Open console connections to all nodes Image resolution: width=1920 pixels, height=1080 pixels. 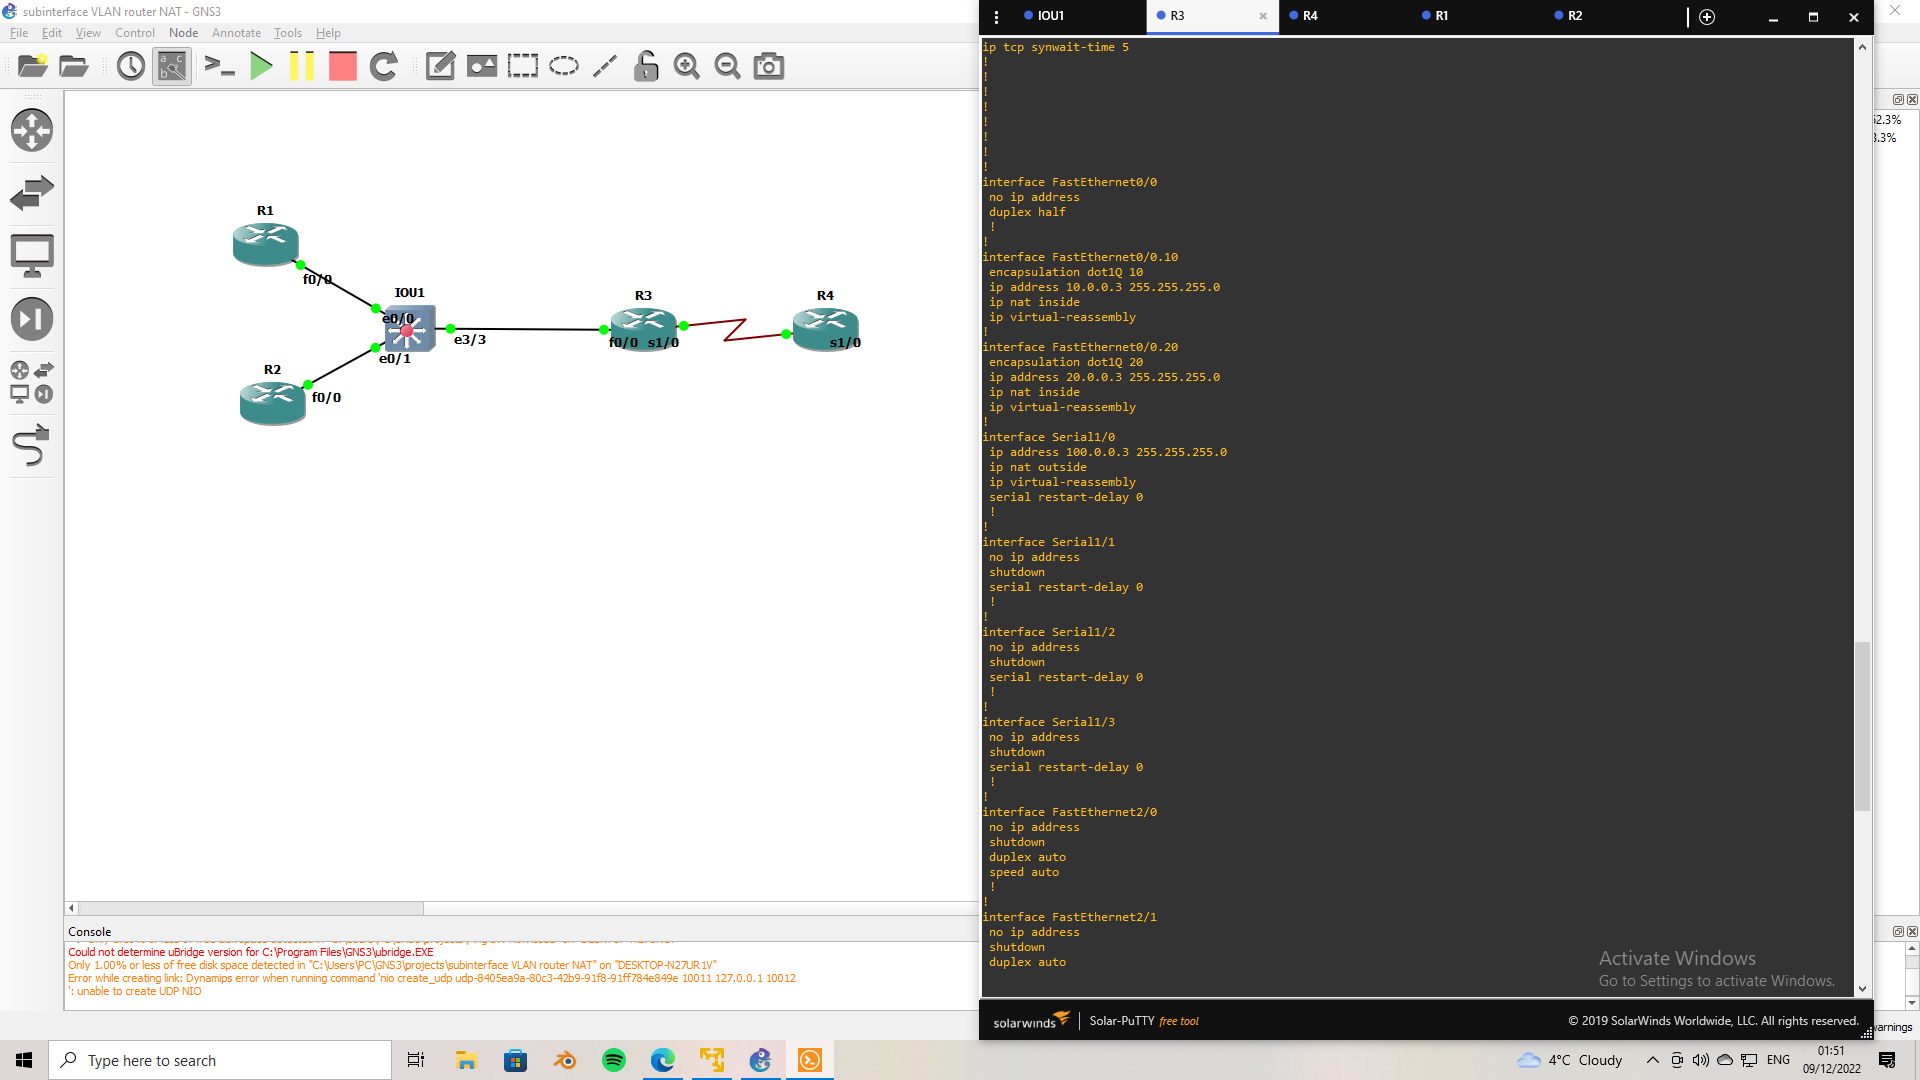click(221, 66)
